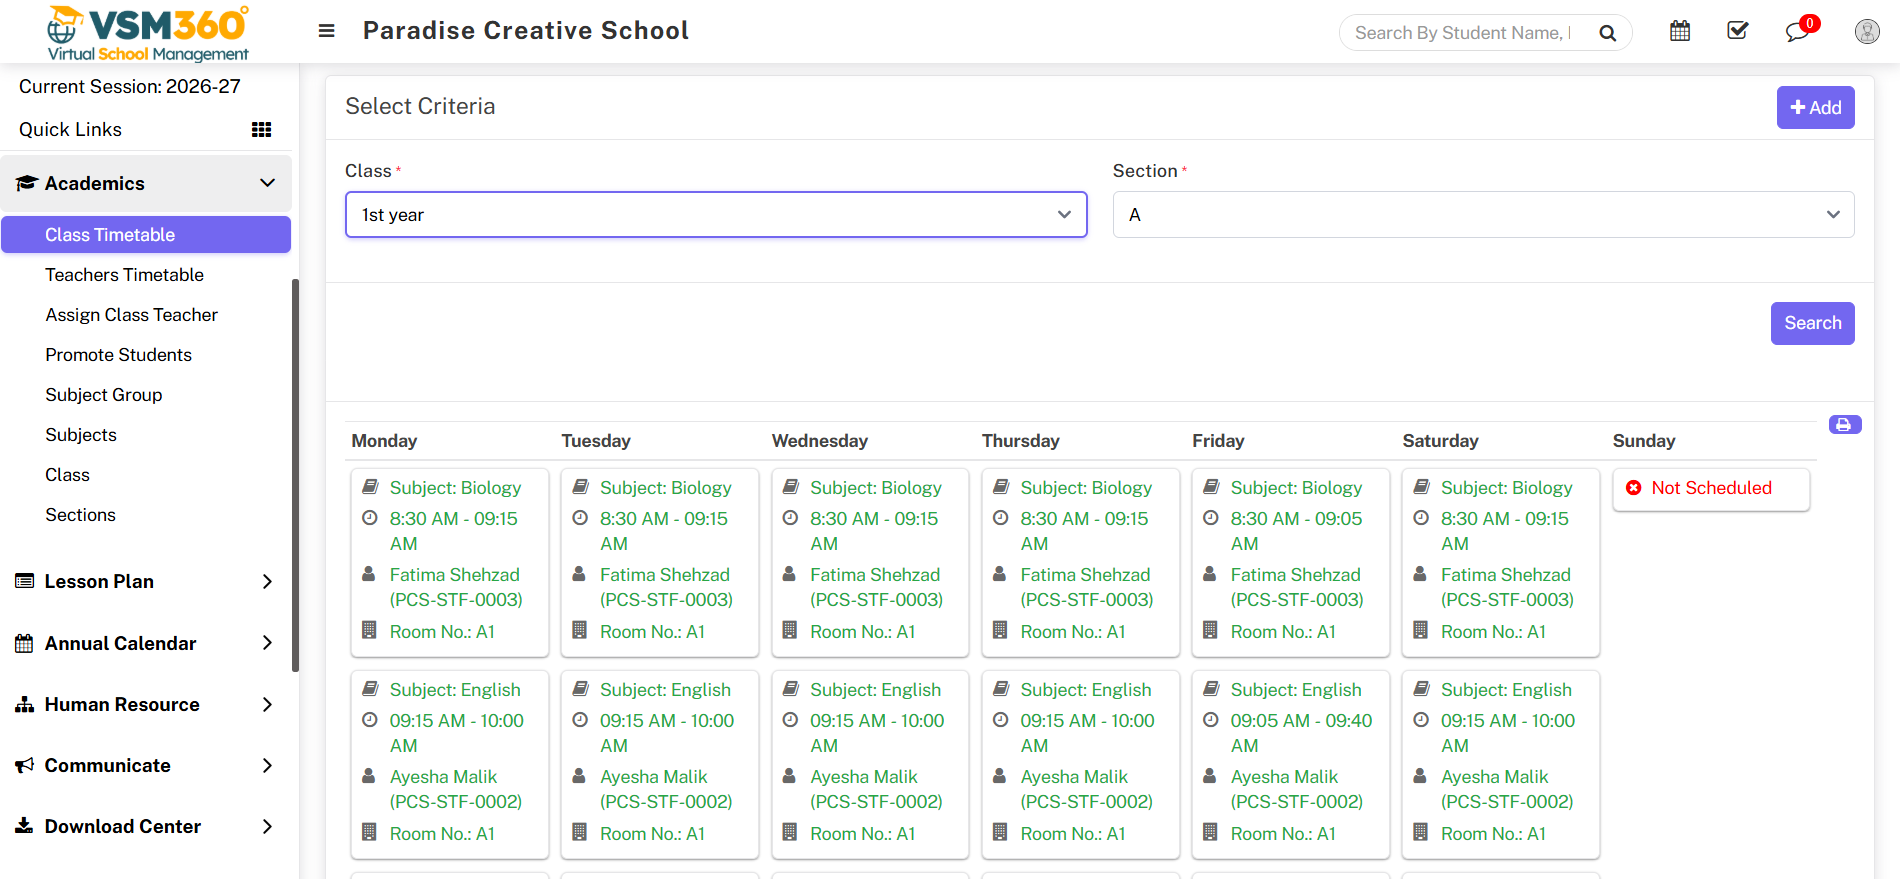Click the search magnifier icon
1900x879 pixels.
click(1607, 33)
